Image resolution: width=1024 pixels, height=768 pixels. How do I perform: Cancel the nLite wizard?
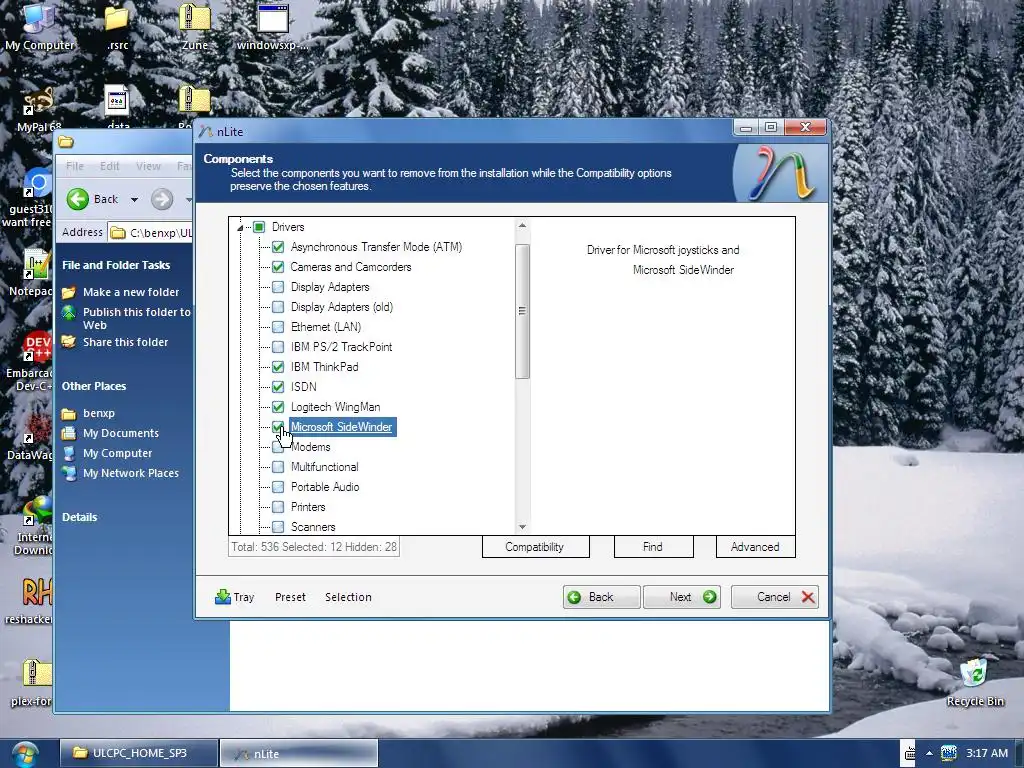click(775, 597)
